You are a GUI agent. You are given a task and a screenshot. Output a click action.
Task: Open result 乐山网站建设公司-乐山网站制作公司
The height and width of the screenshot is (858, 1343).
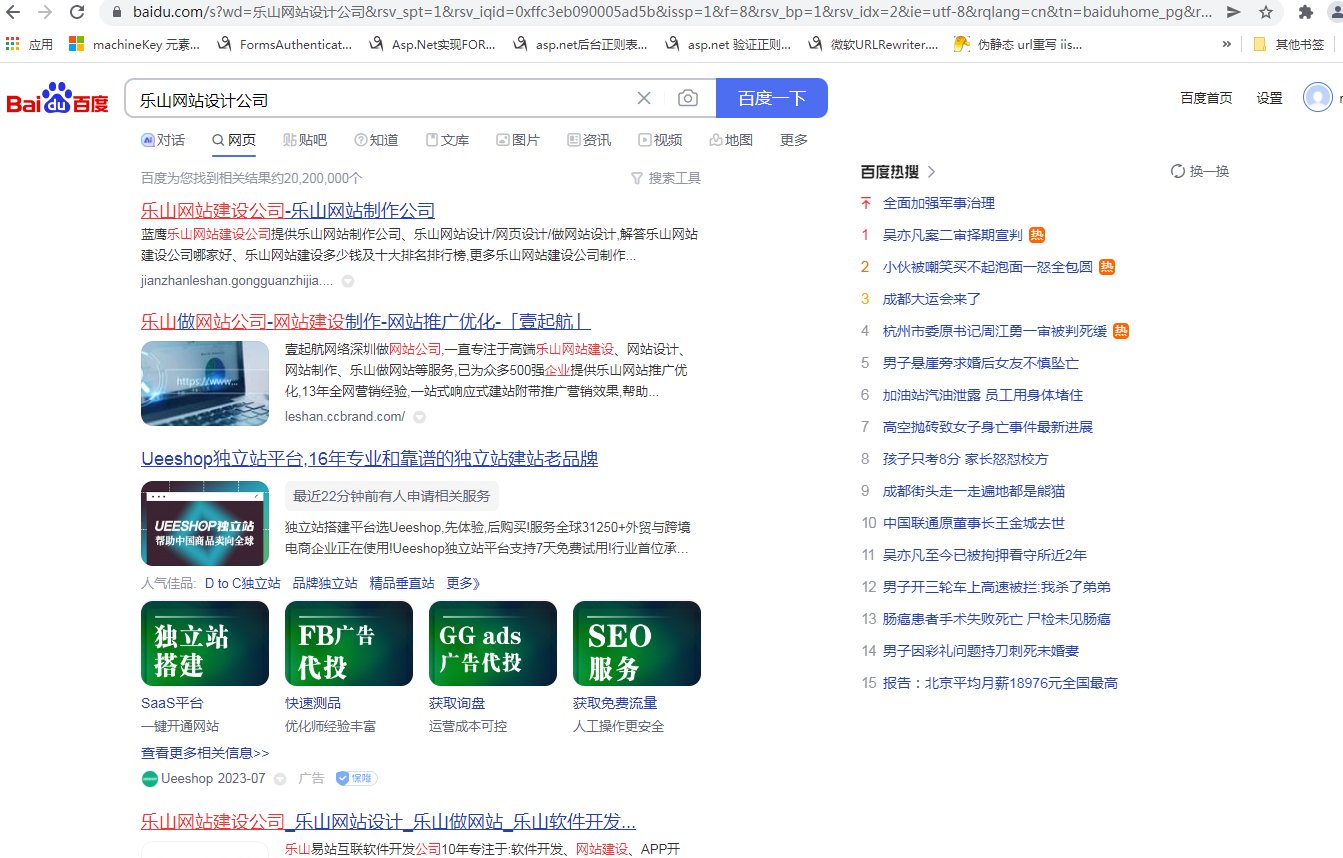[x=288, y=210]
